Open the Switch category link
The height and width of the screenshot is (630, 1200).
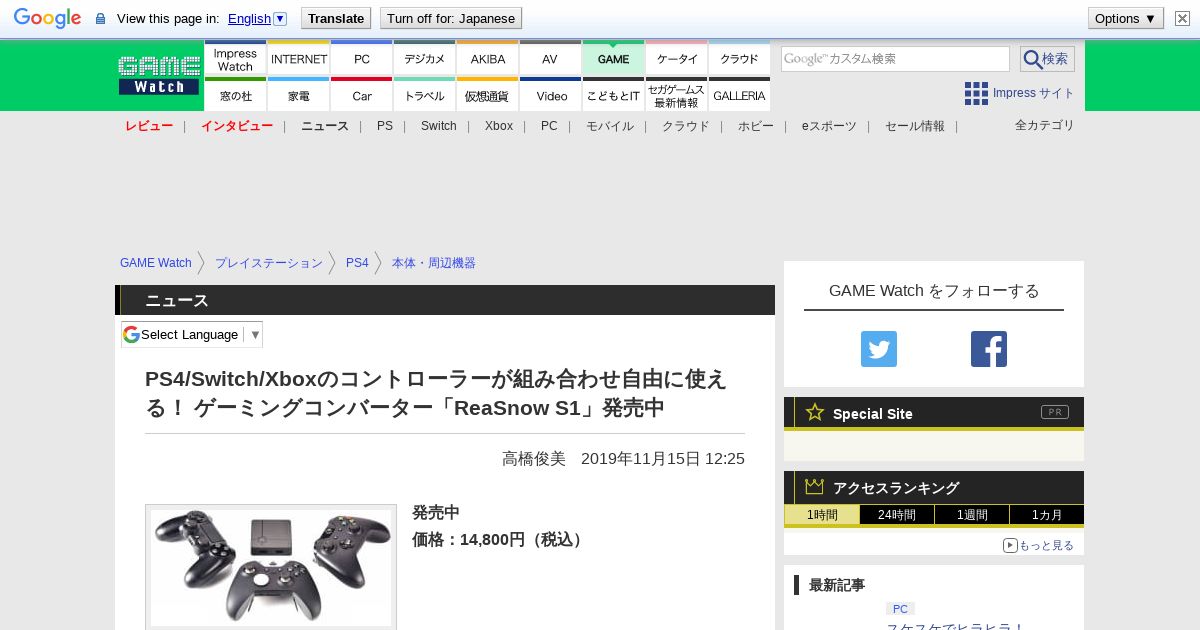(x=439, y=126)
